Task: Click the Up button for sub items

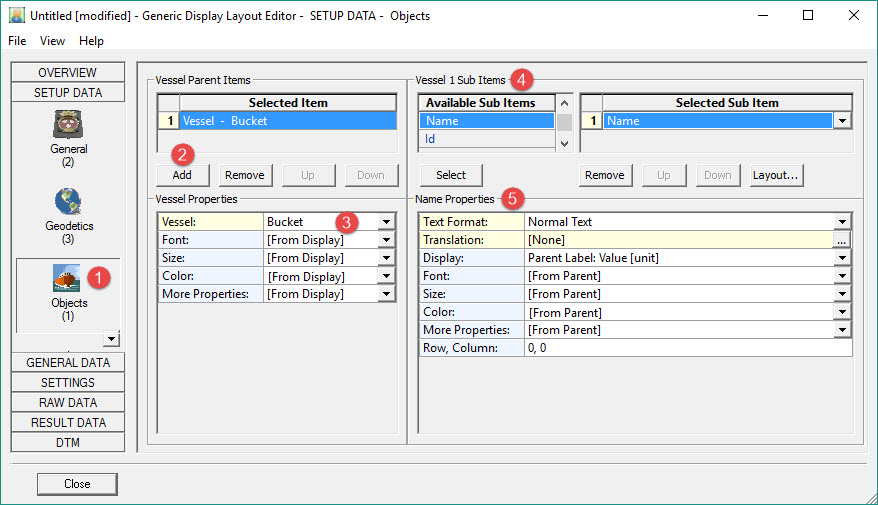Action: click(x=664, y=175)
